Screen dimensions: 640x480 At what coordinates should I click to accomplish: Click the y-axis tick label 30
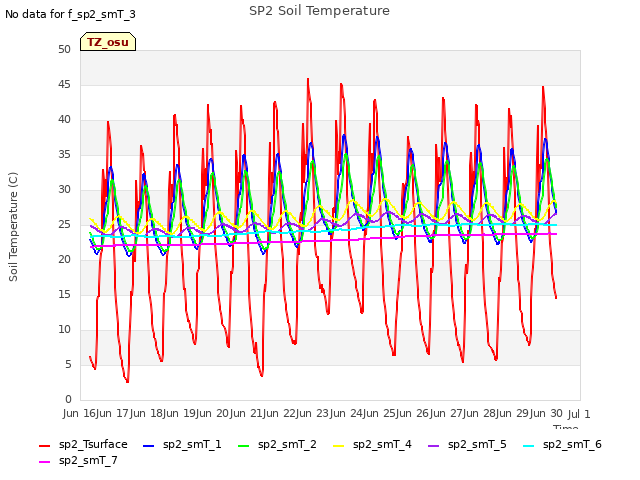pyautogui.click(x=64, y=189)
